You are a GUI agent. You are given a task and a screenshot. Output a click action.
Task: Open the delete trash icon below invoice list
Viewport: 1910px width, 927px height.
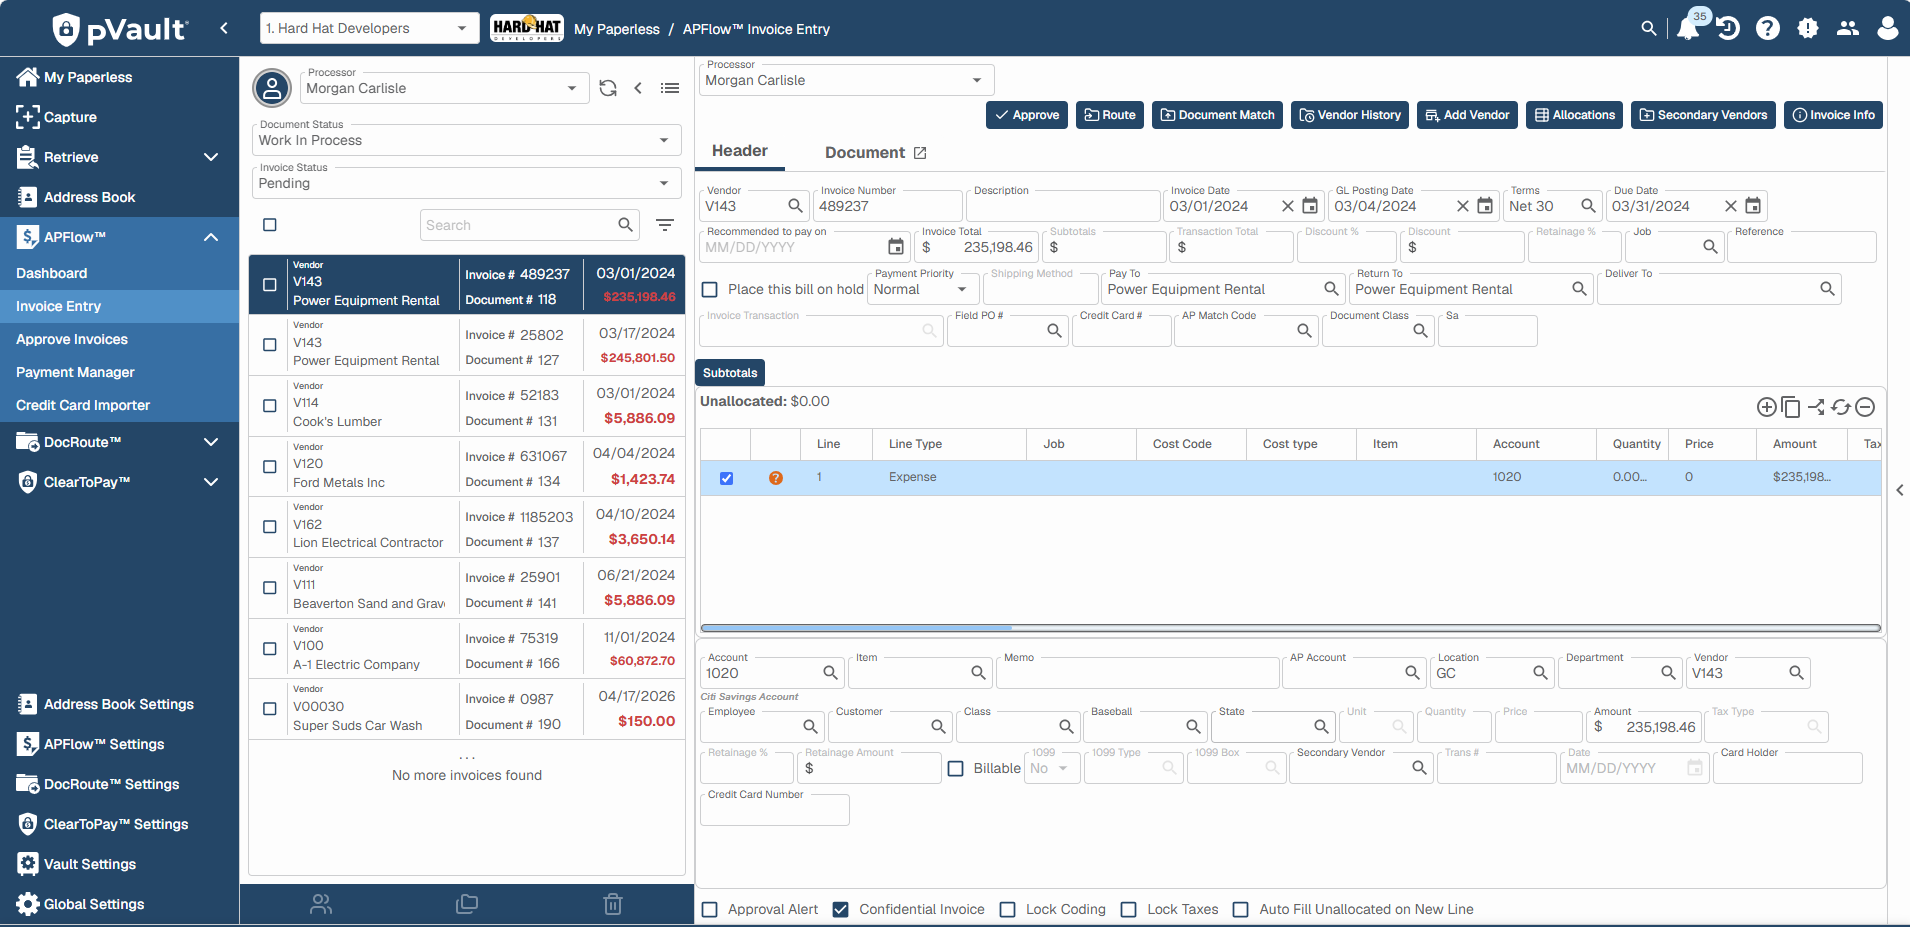click(x=613, y=904)
